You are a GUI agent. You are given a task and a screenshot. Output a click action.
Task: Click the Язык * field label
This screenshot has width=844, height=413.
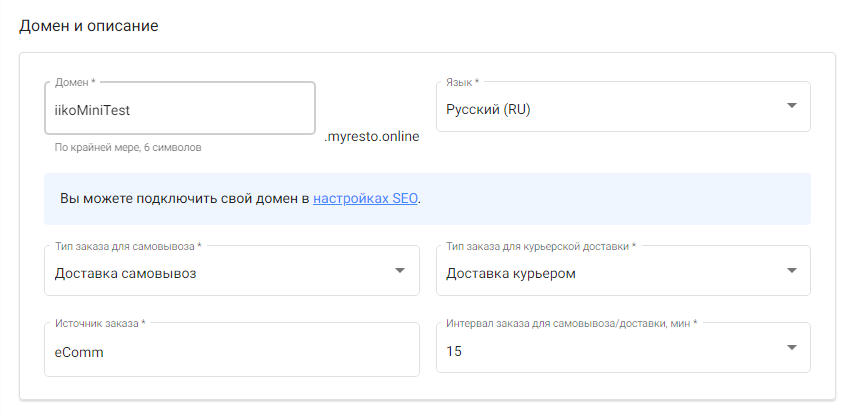coord(462,82)
